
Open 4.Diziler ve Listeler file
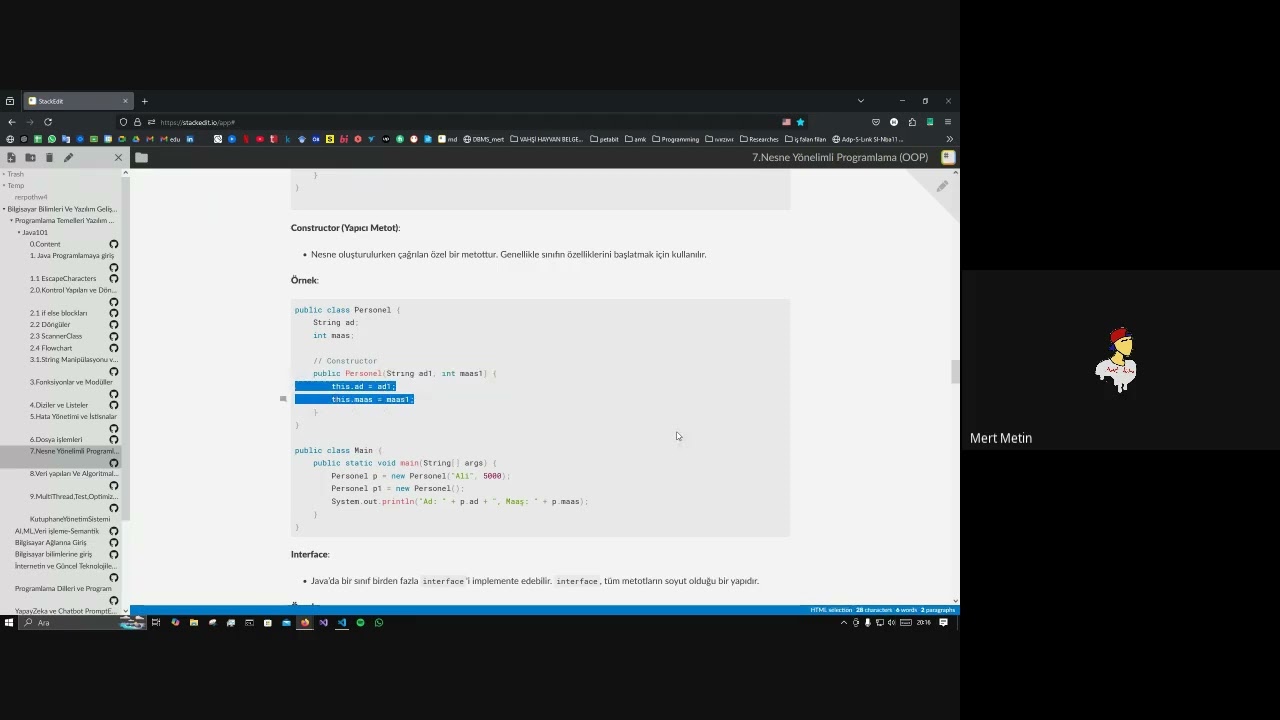pos(59,405)
